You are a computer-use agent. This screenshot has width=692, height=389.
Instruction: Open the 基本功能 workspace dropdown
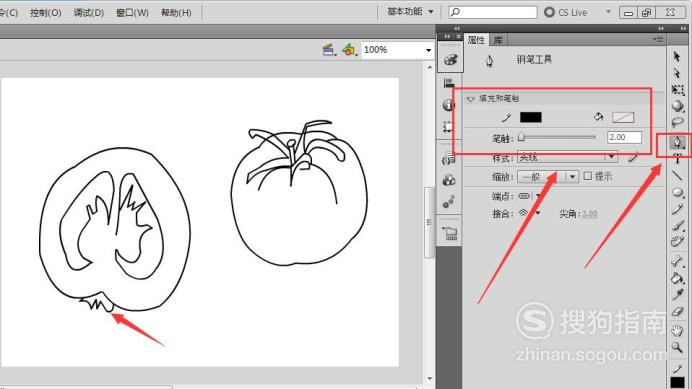pyautogui.click(x=410, y=12)
